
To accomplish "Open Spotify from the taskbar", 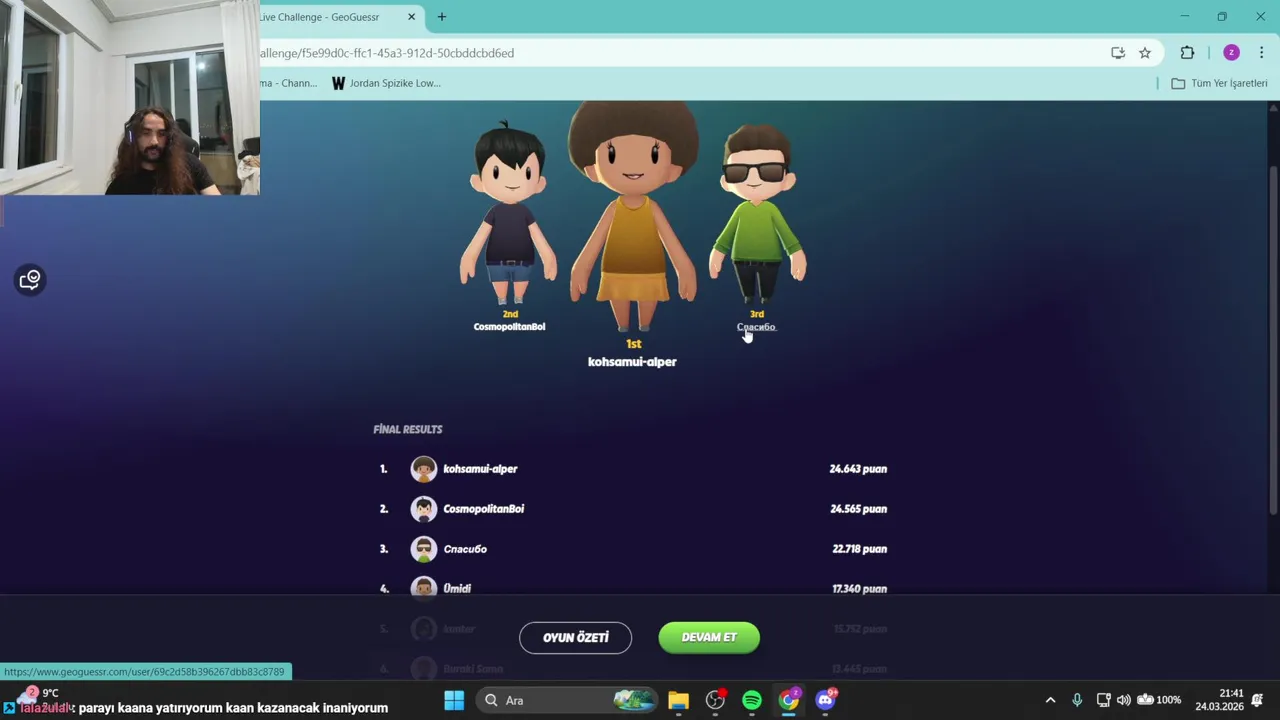I will (752, 700).
